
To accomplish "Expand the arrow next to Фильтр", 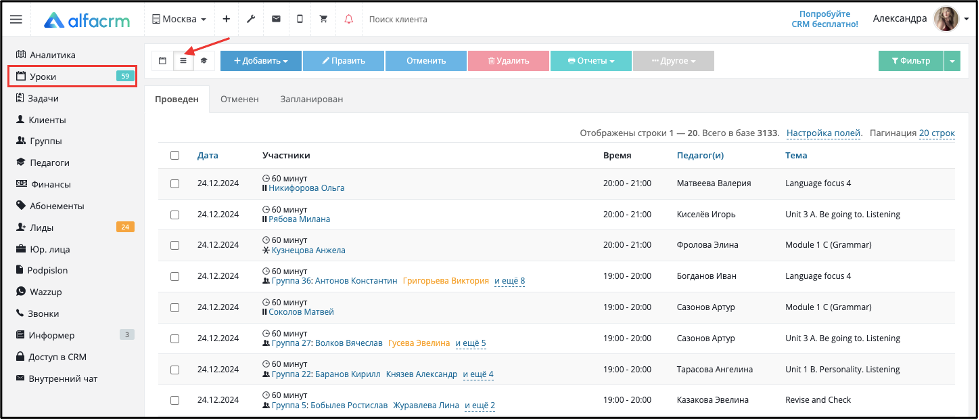I will (x=952, y=61).
